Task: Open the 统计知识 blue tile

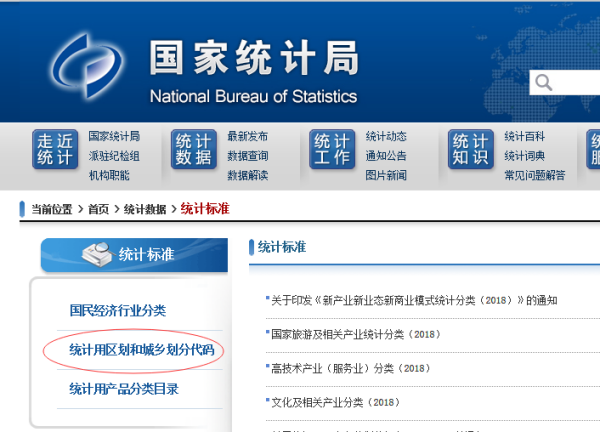Action: click(471, 149)
